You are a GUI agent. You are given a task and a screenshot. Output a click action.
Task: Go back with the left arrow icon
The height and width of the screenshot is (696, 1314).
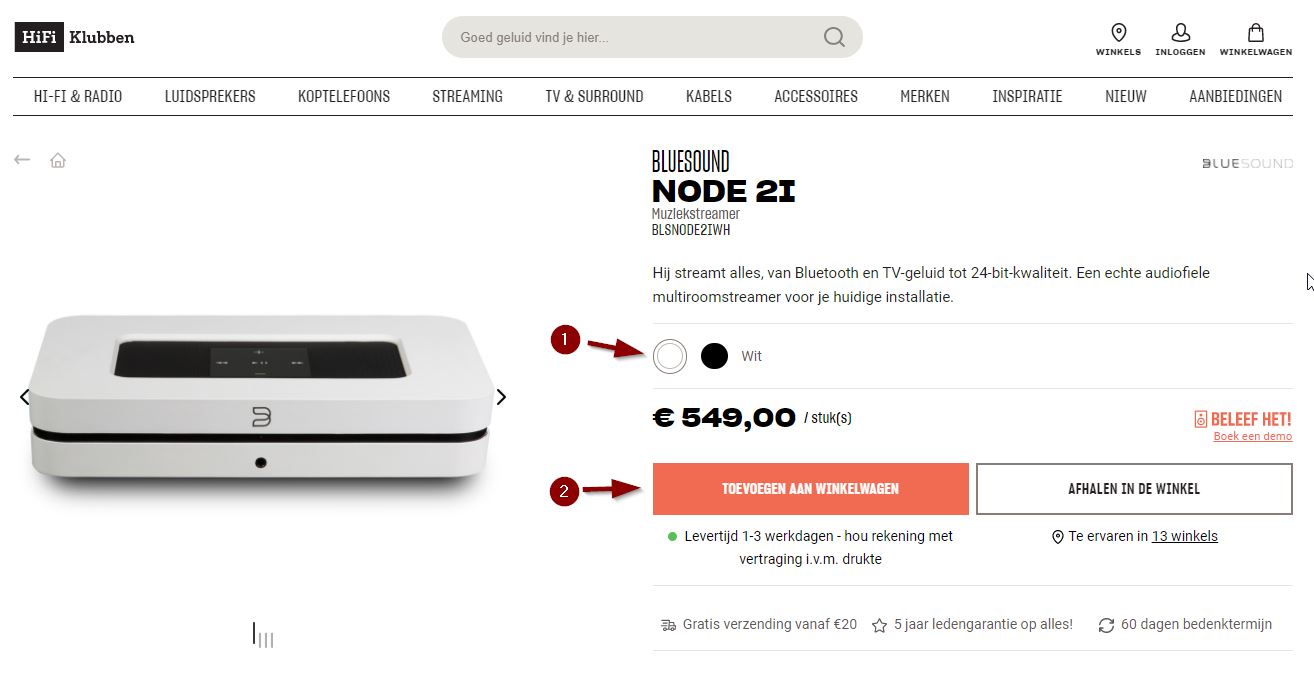22,160
